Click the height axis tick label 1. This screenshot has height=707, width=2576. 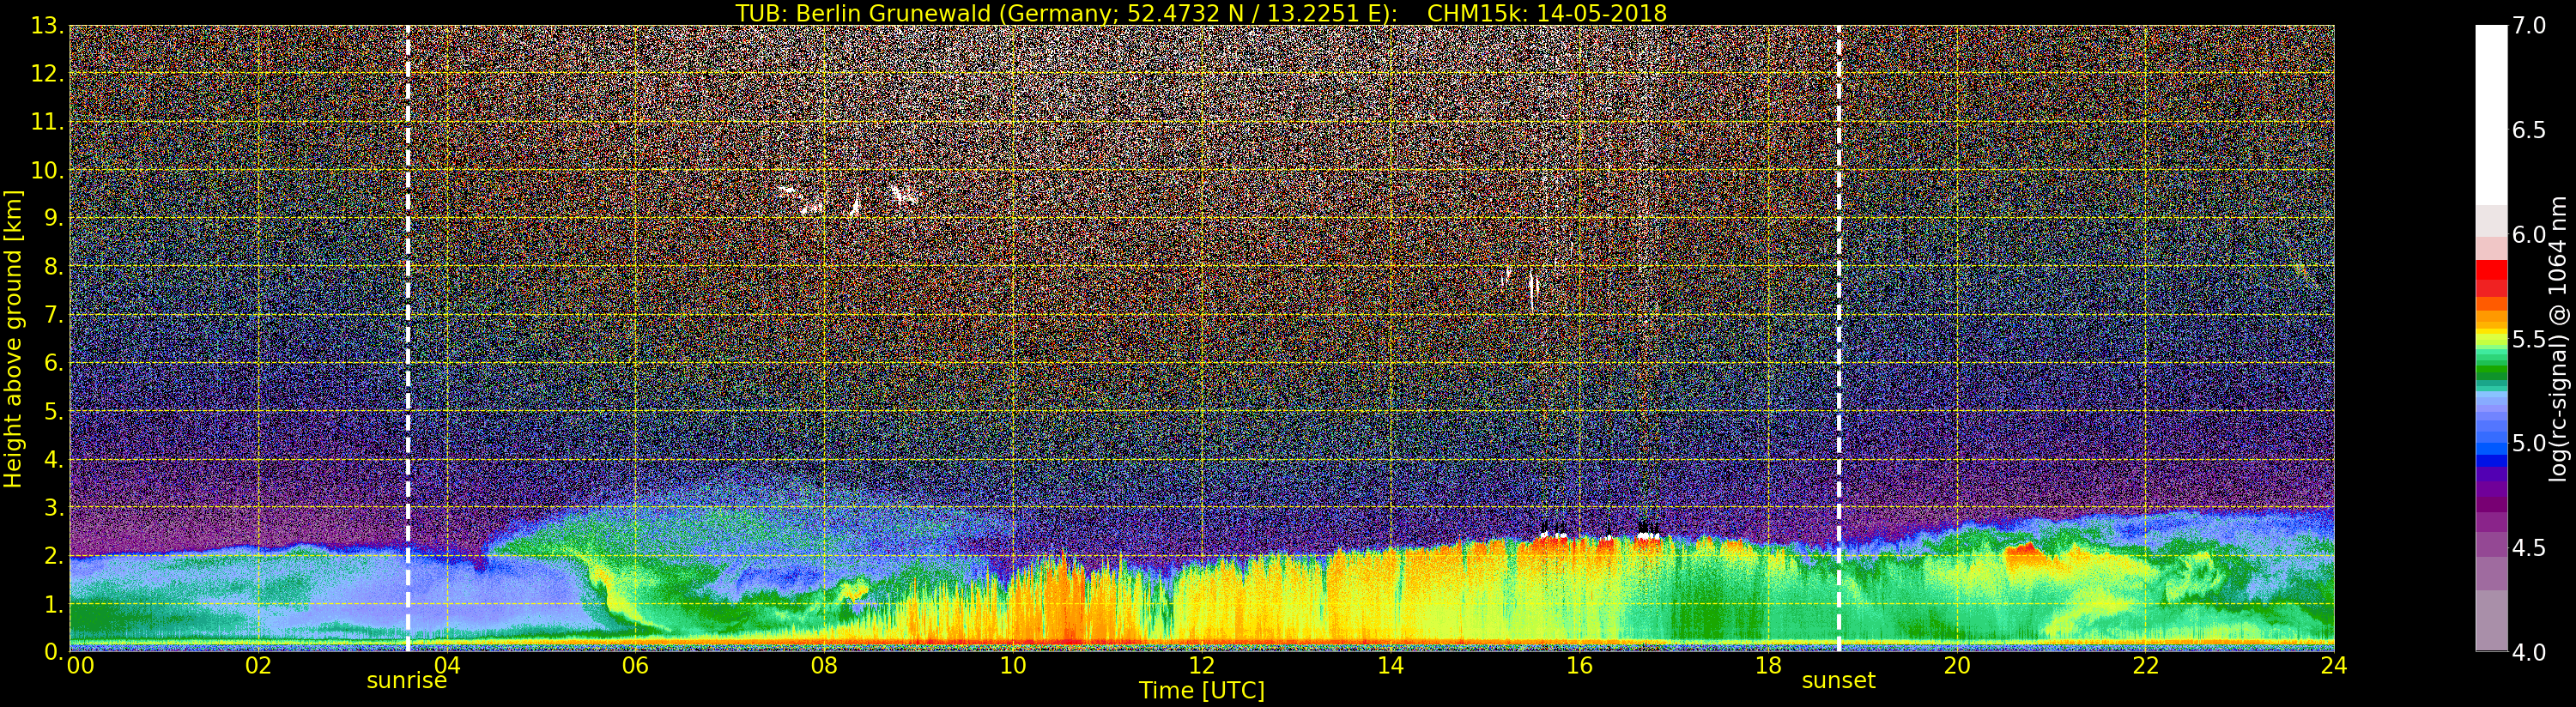(x=53, y=603)
